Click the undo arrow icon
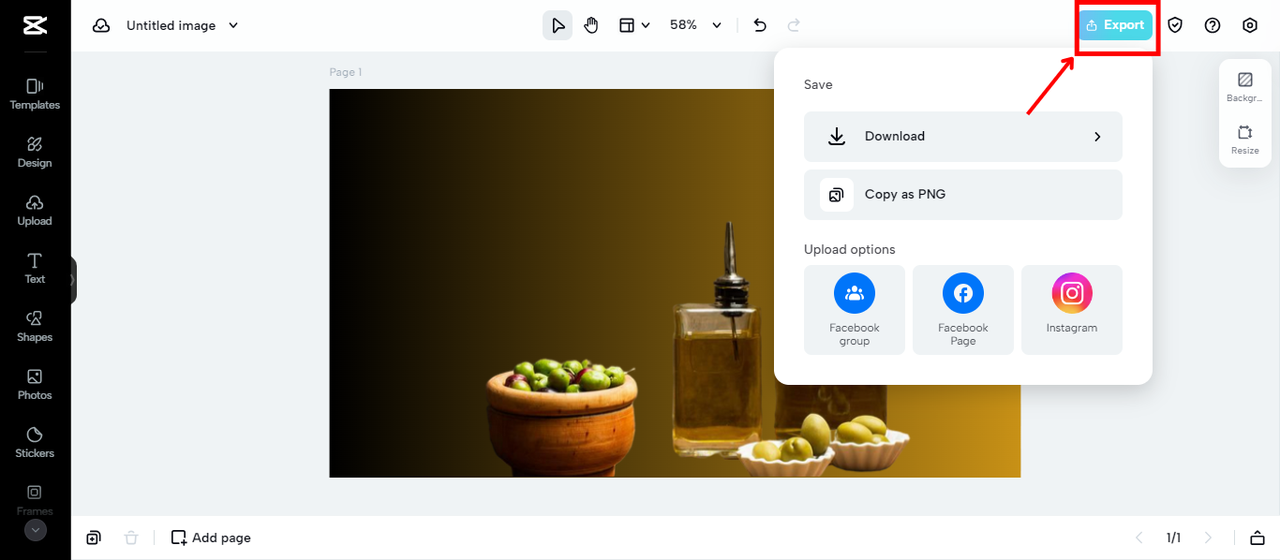The width and height of the screenshot is (1280, 560). [x=760, y=25]
